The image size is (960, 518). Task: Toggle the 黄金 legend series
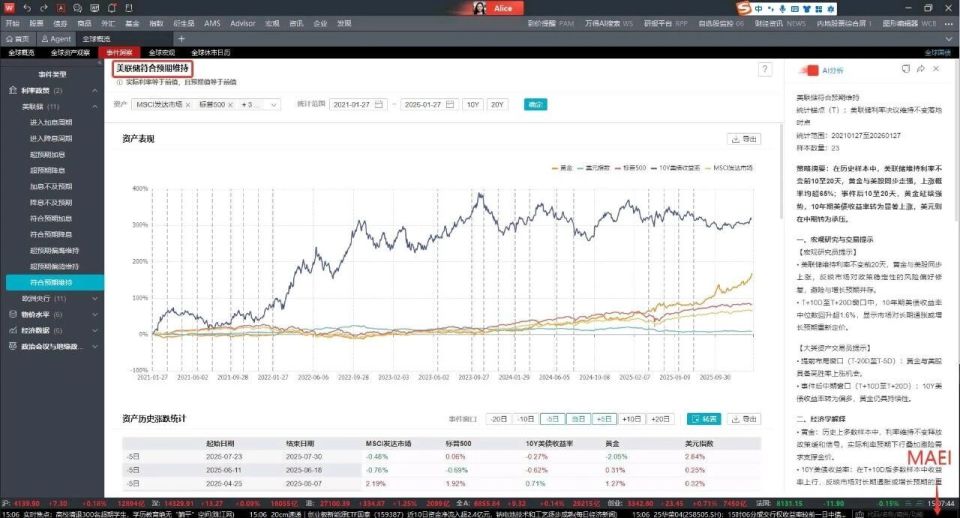pyautogui.click(x=562, y=168)
